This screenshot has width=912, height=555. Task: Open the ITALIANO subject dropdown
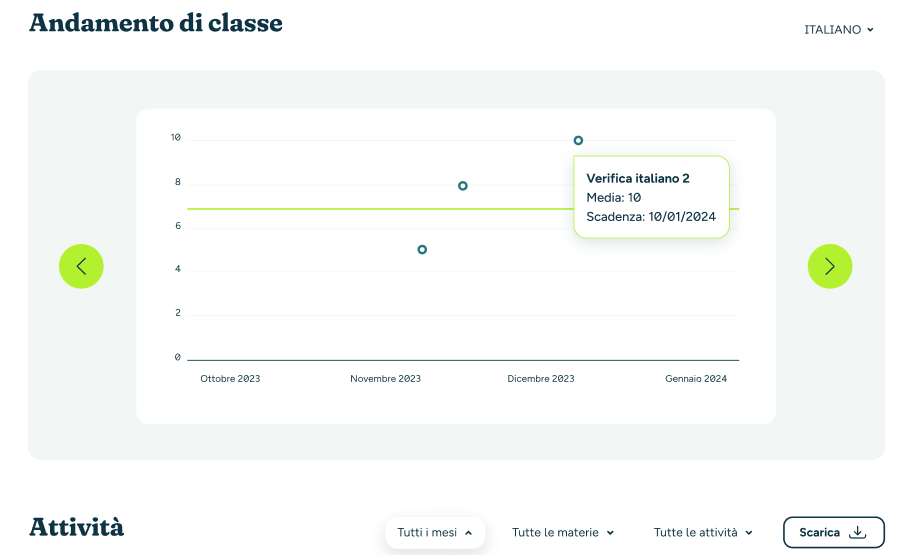[x=838, y=30]
